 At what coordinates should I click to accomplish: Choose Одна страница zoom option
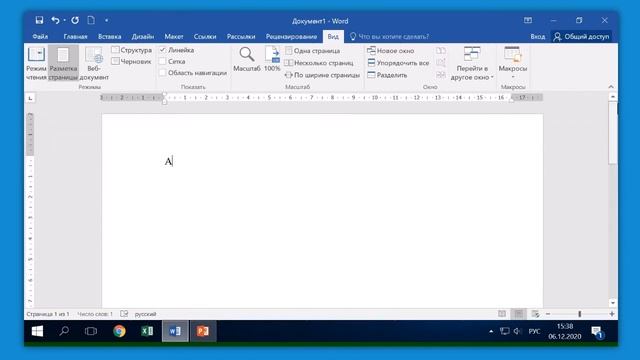click(313, 51)
